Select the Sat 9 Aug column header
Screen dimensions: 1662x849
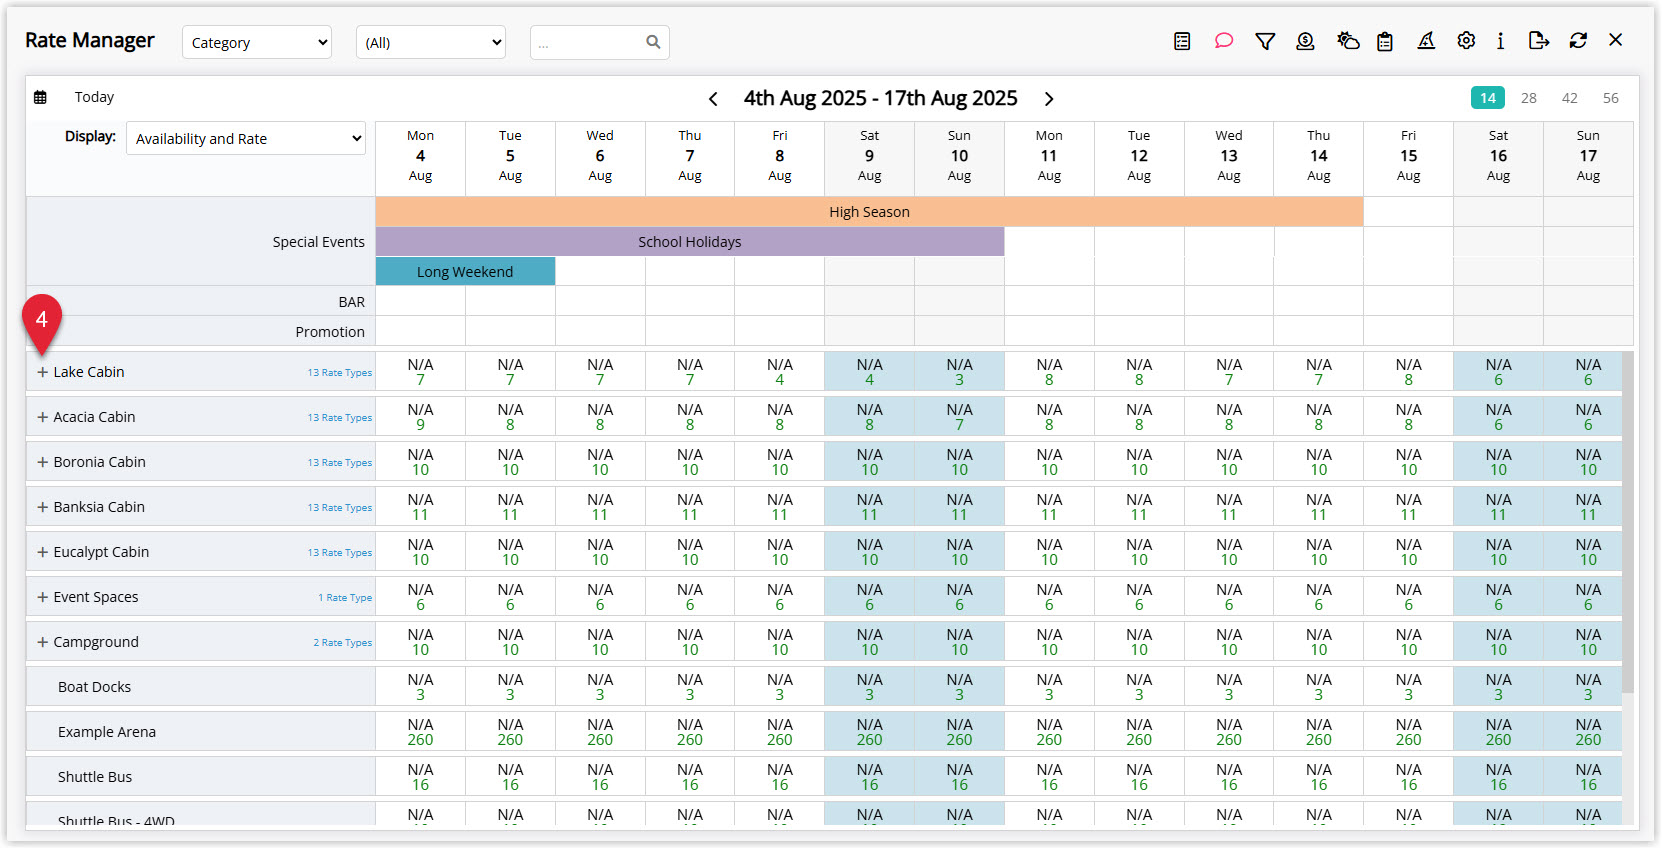click(869, 156)
